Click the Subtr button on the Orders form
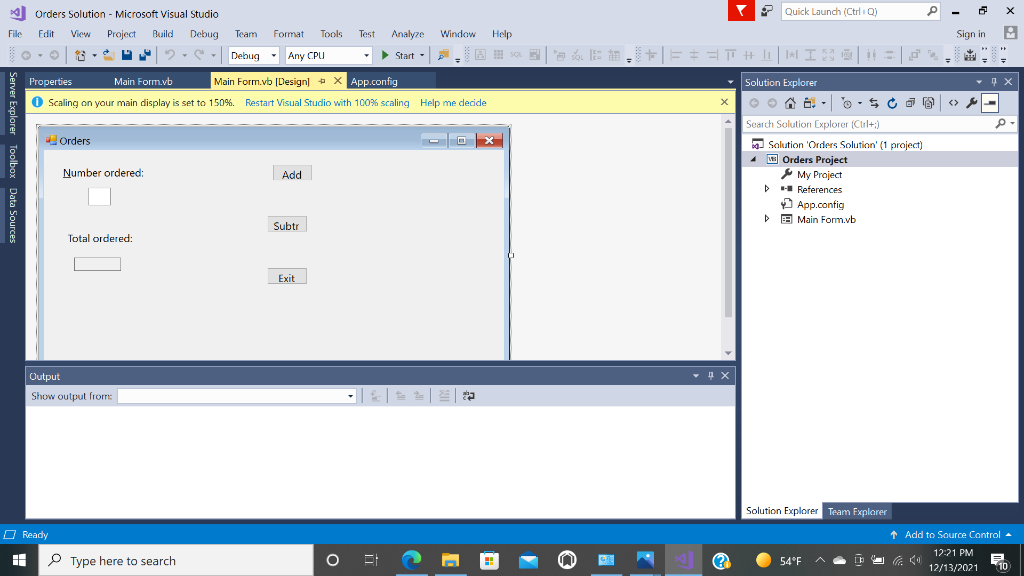1024x576 pixels. tap(287, 225)
